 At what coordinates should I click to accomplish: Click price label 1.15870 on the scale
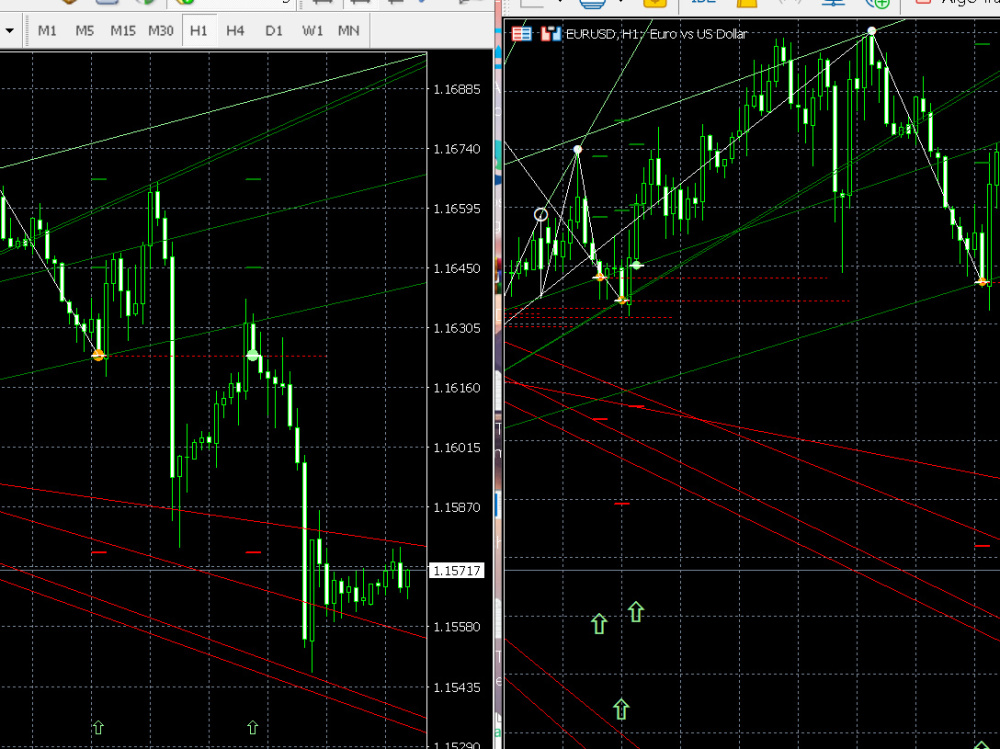[x=457, y=507]
